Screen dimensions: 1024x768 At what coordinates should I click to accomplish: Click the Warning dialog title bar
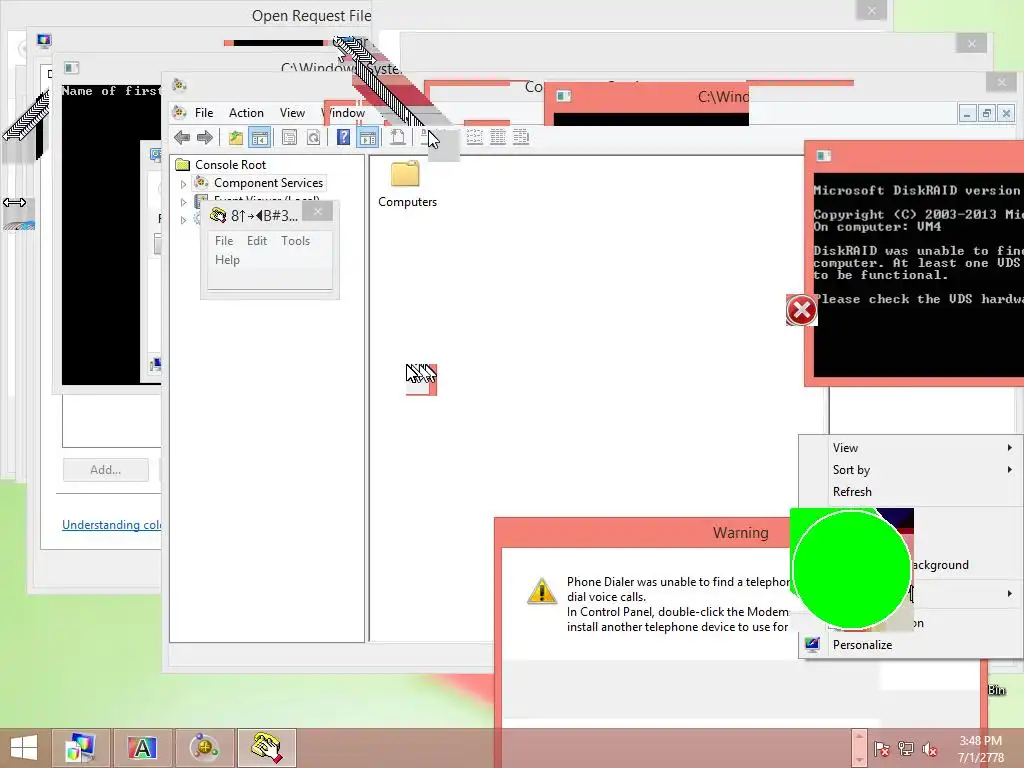[642, 533]
